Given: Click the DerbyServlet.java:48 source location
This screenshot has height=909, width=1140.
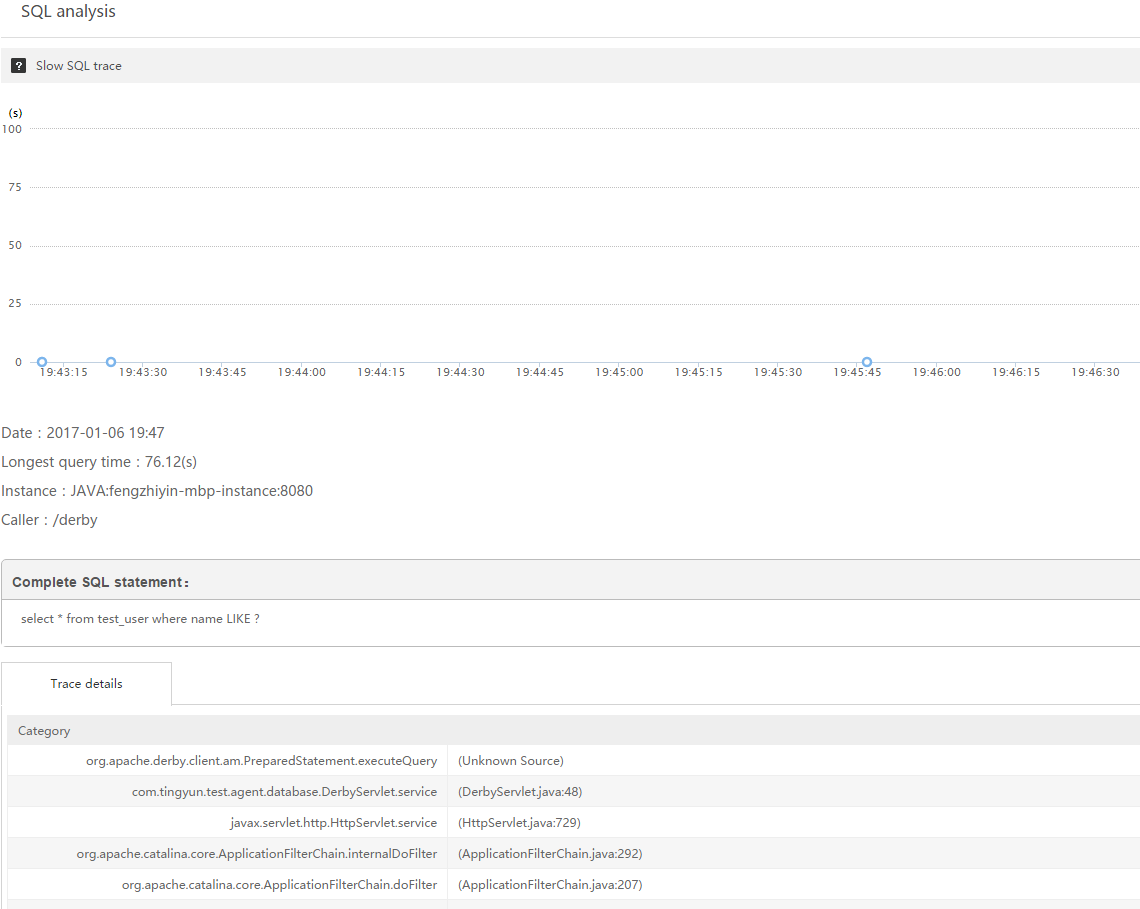Looking at the screenshot, I should [x=520, y=792].
